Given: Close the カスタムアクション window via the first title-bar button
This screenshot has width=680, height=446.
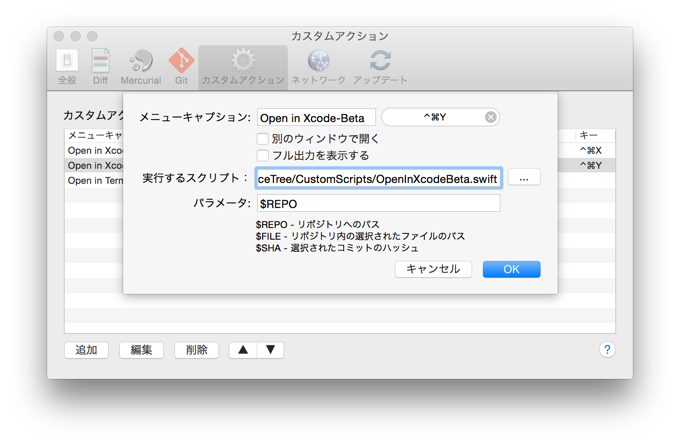Looking at the screenshot, I should (x=59, y=36).
